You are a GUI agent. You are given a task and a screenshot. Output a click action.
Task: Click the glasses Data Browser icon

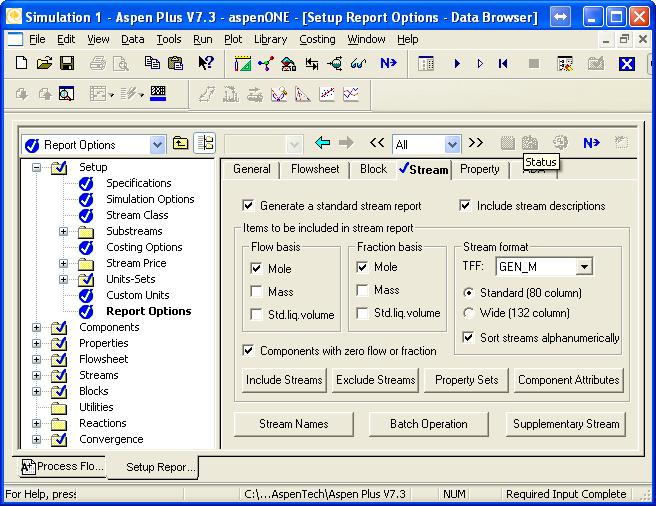click(x=359, y=64)
